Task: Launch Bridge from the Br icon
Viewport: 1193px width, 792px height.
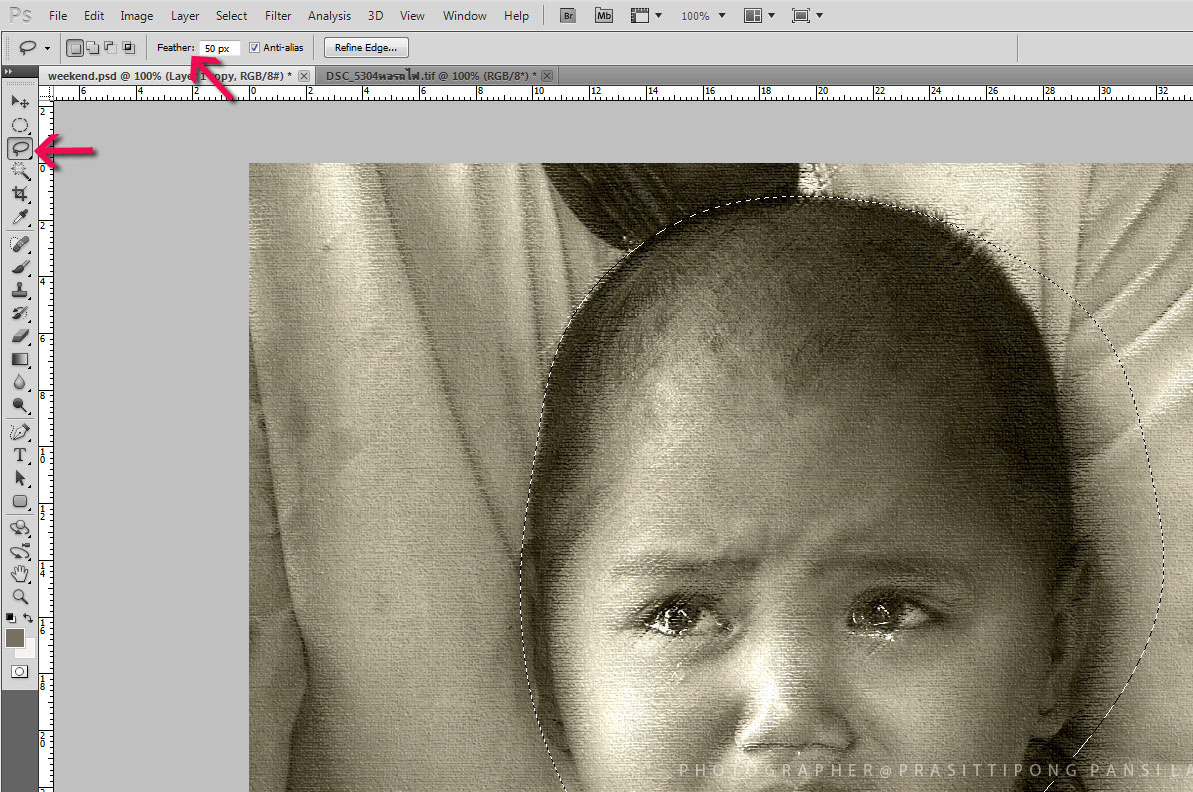Action: [568, 16]
